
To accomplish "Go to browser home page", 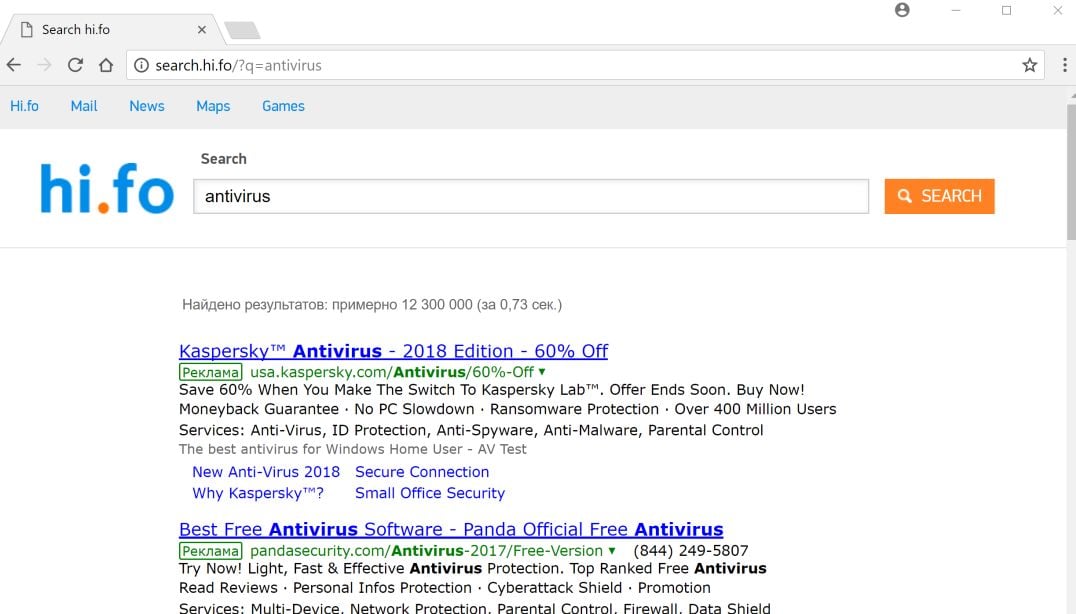I will [x=105, y=65].
